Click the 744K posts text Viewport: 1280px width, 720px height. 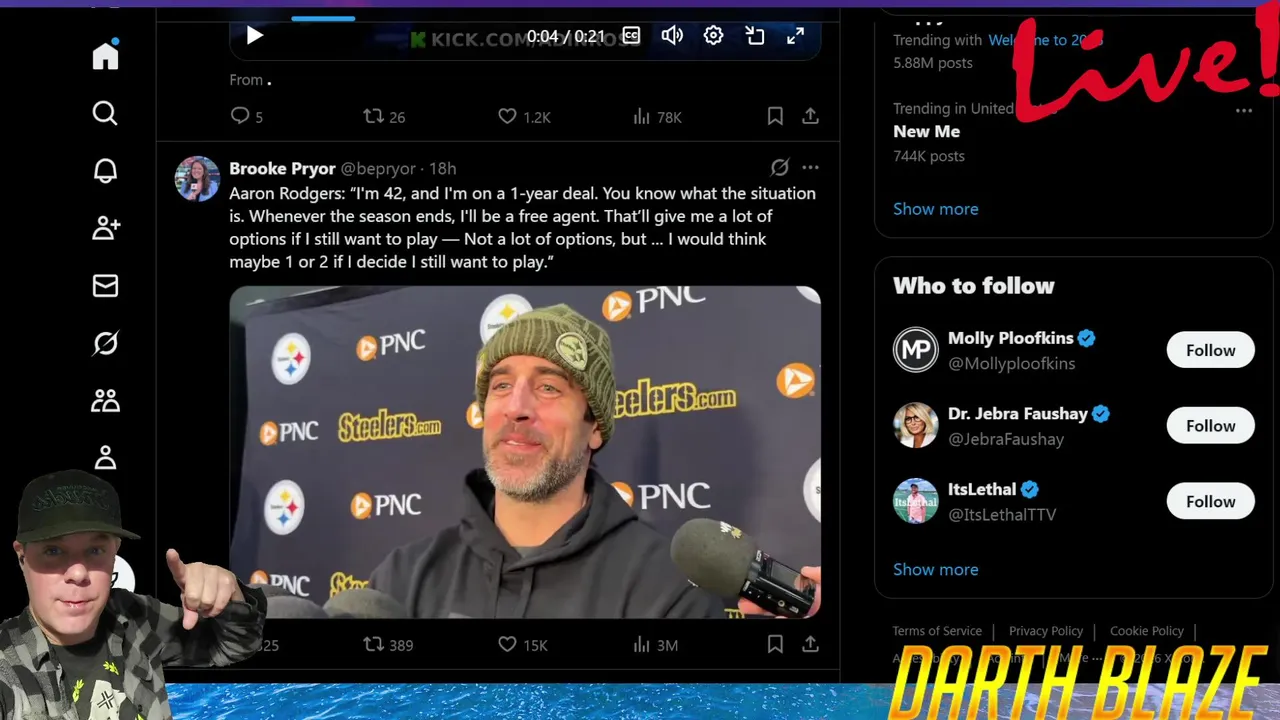click(929, 156)
